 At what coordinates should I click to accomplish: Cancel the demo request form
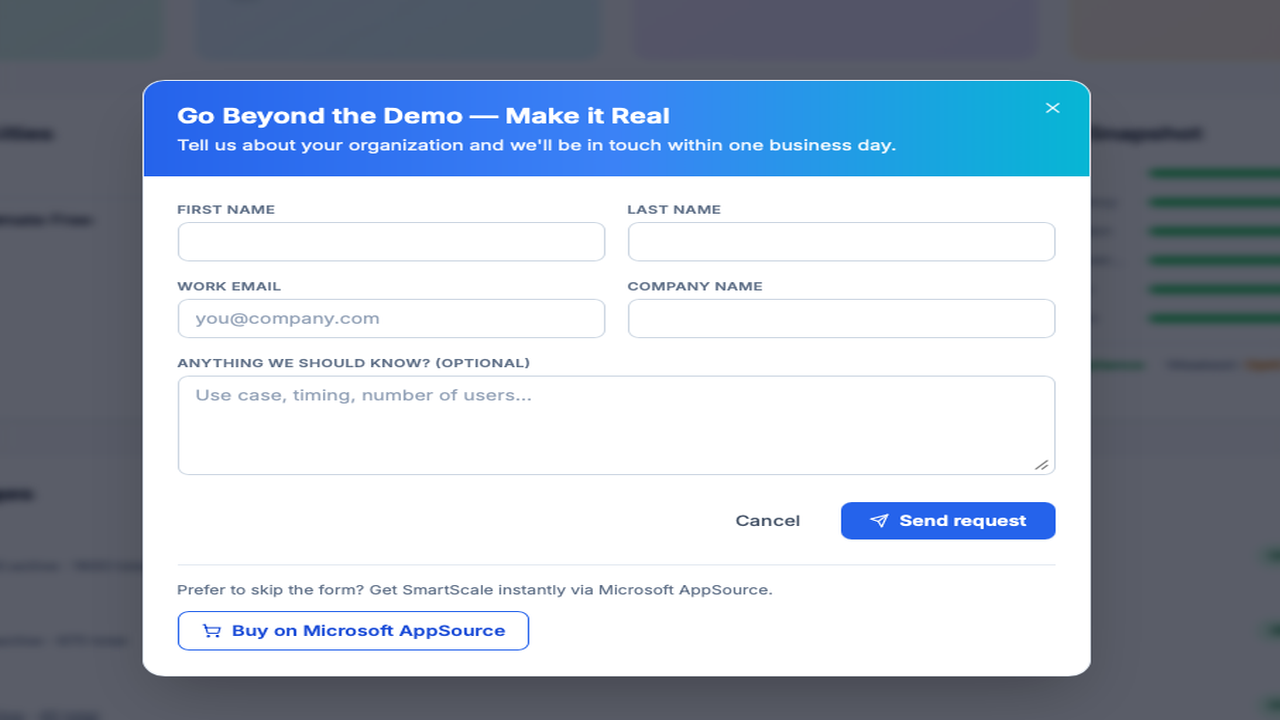[x=768, y=521]
